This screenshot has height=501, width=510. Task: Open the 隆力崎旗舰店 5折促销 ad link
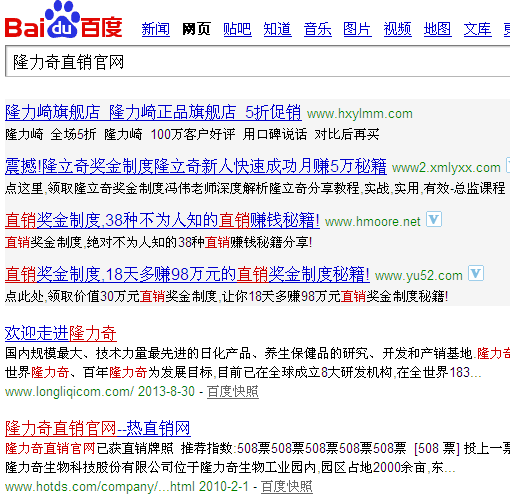click(153, 112)
